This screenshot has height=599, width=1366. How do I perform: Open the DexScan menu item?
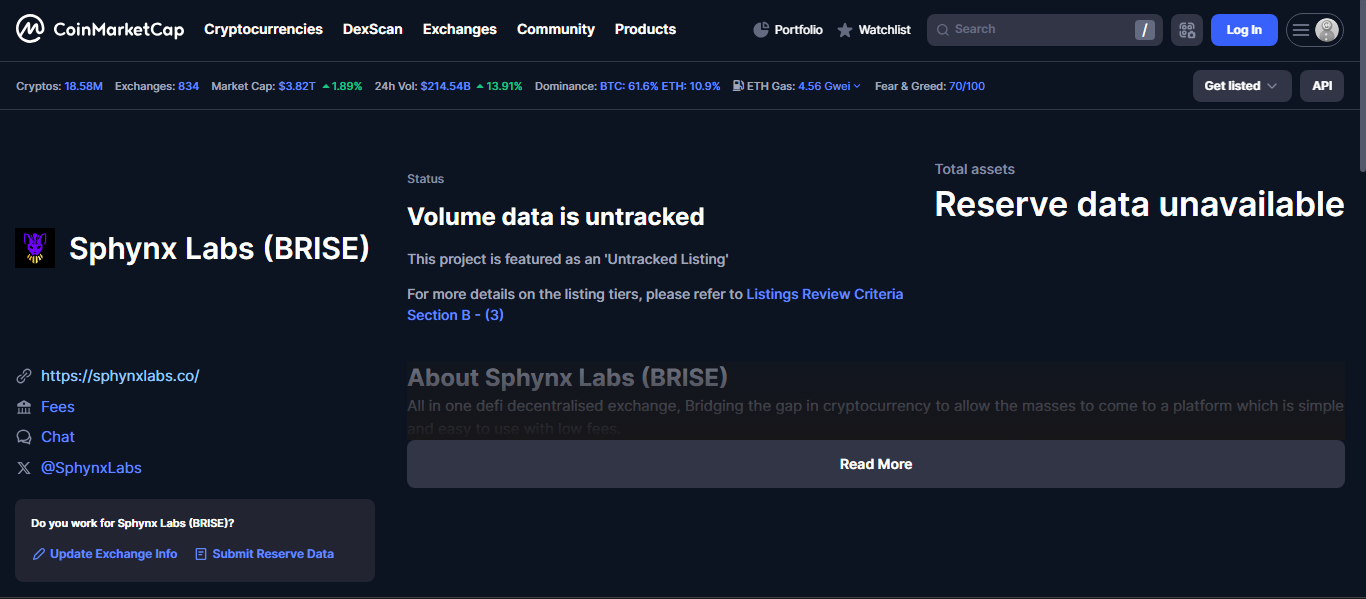(372, 30)
